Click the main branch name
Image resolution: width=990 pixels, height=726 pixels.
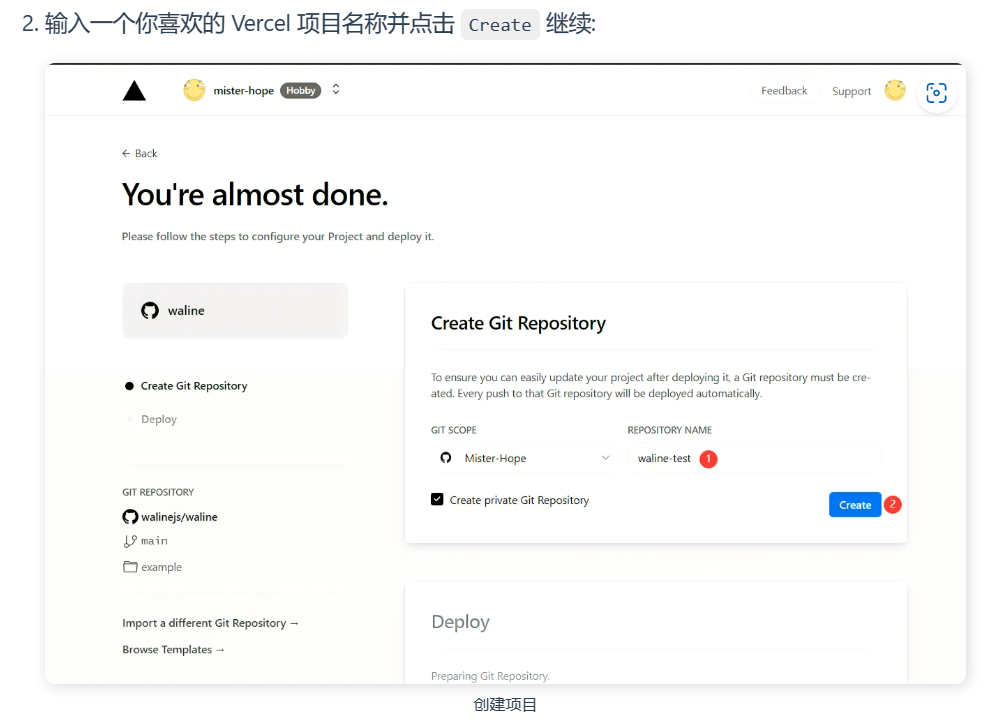click(x=154, y=541)
